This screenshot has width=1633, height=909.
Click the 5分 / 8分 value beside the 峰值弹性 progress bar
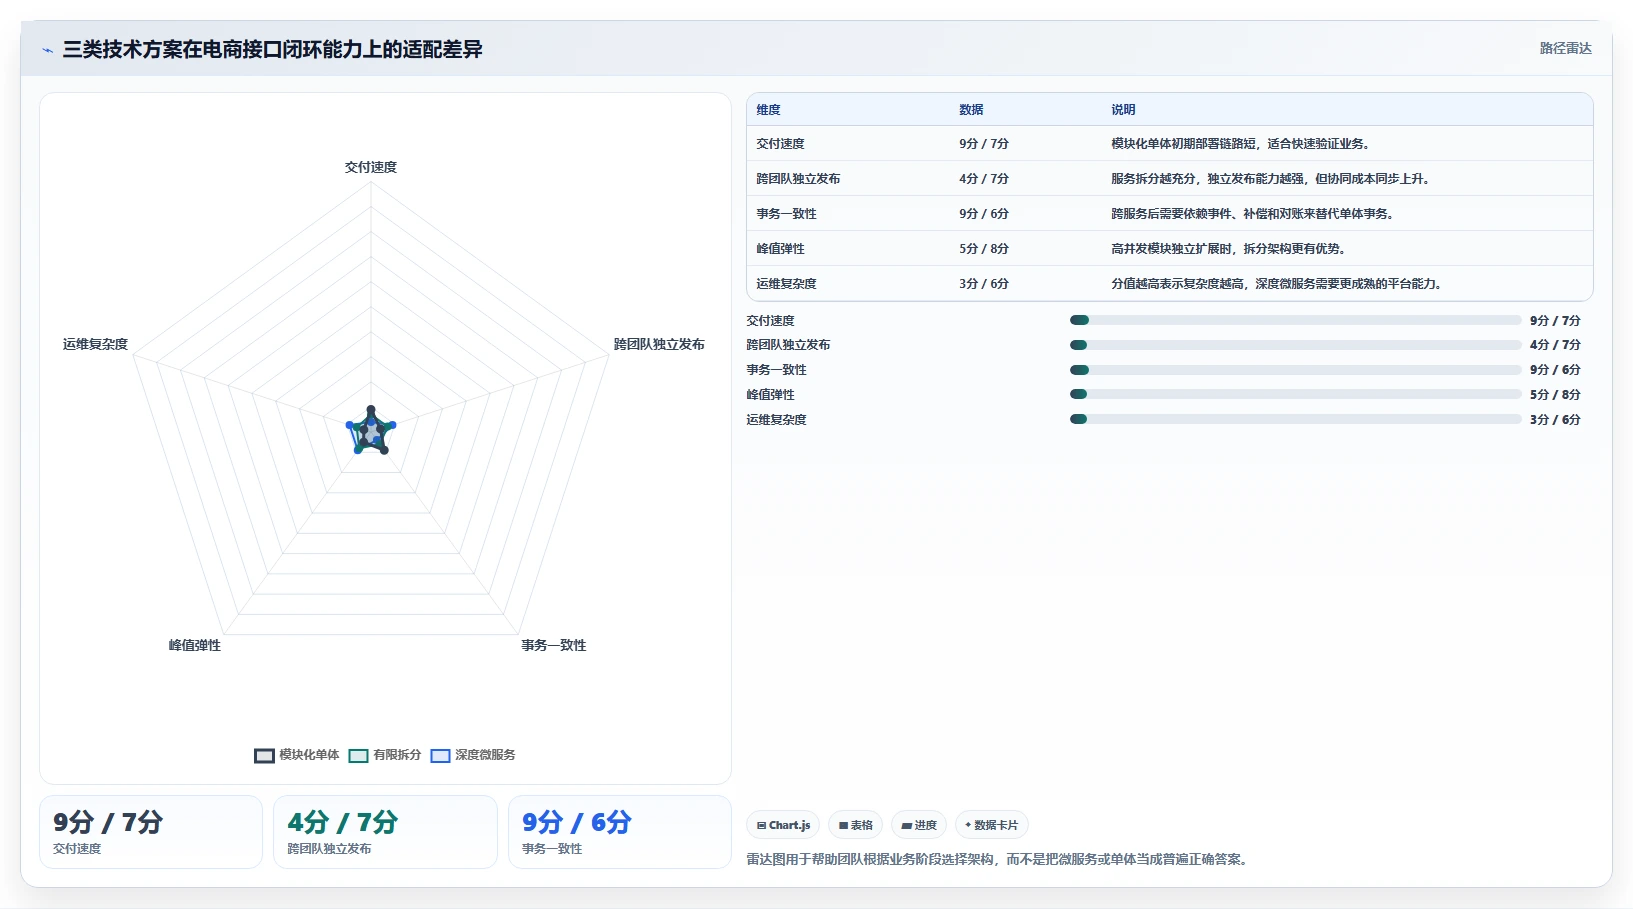coord(1555,395)
